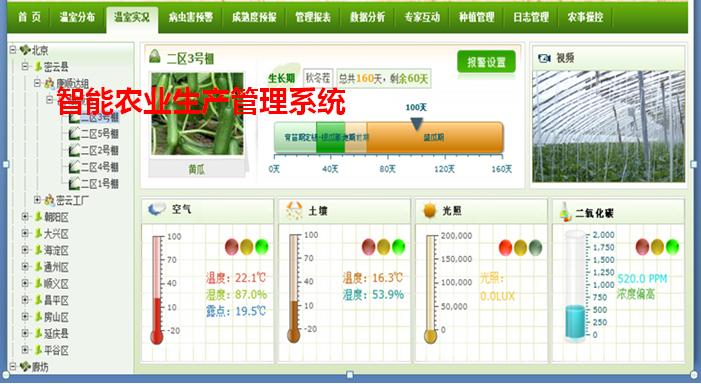Viewport: 701px width, 384px height.
Task: Click the 土壤 panel icon
Action: point(294,210)
